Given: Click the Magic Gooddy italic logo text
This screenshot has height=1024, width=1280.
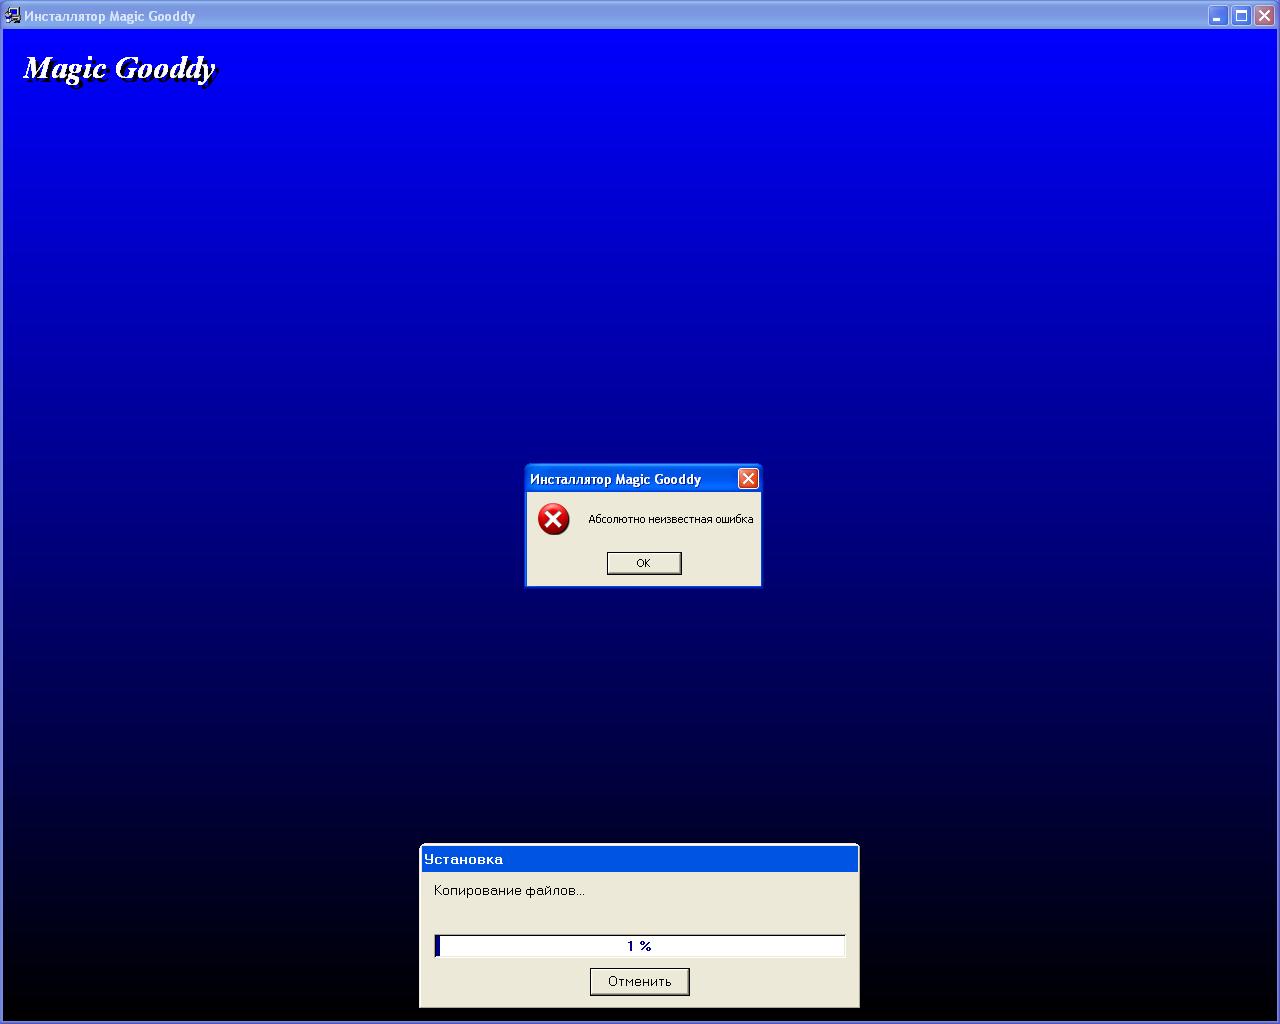Looking at the screenshot, I should (x=119, y=68).
